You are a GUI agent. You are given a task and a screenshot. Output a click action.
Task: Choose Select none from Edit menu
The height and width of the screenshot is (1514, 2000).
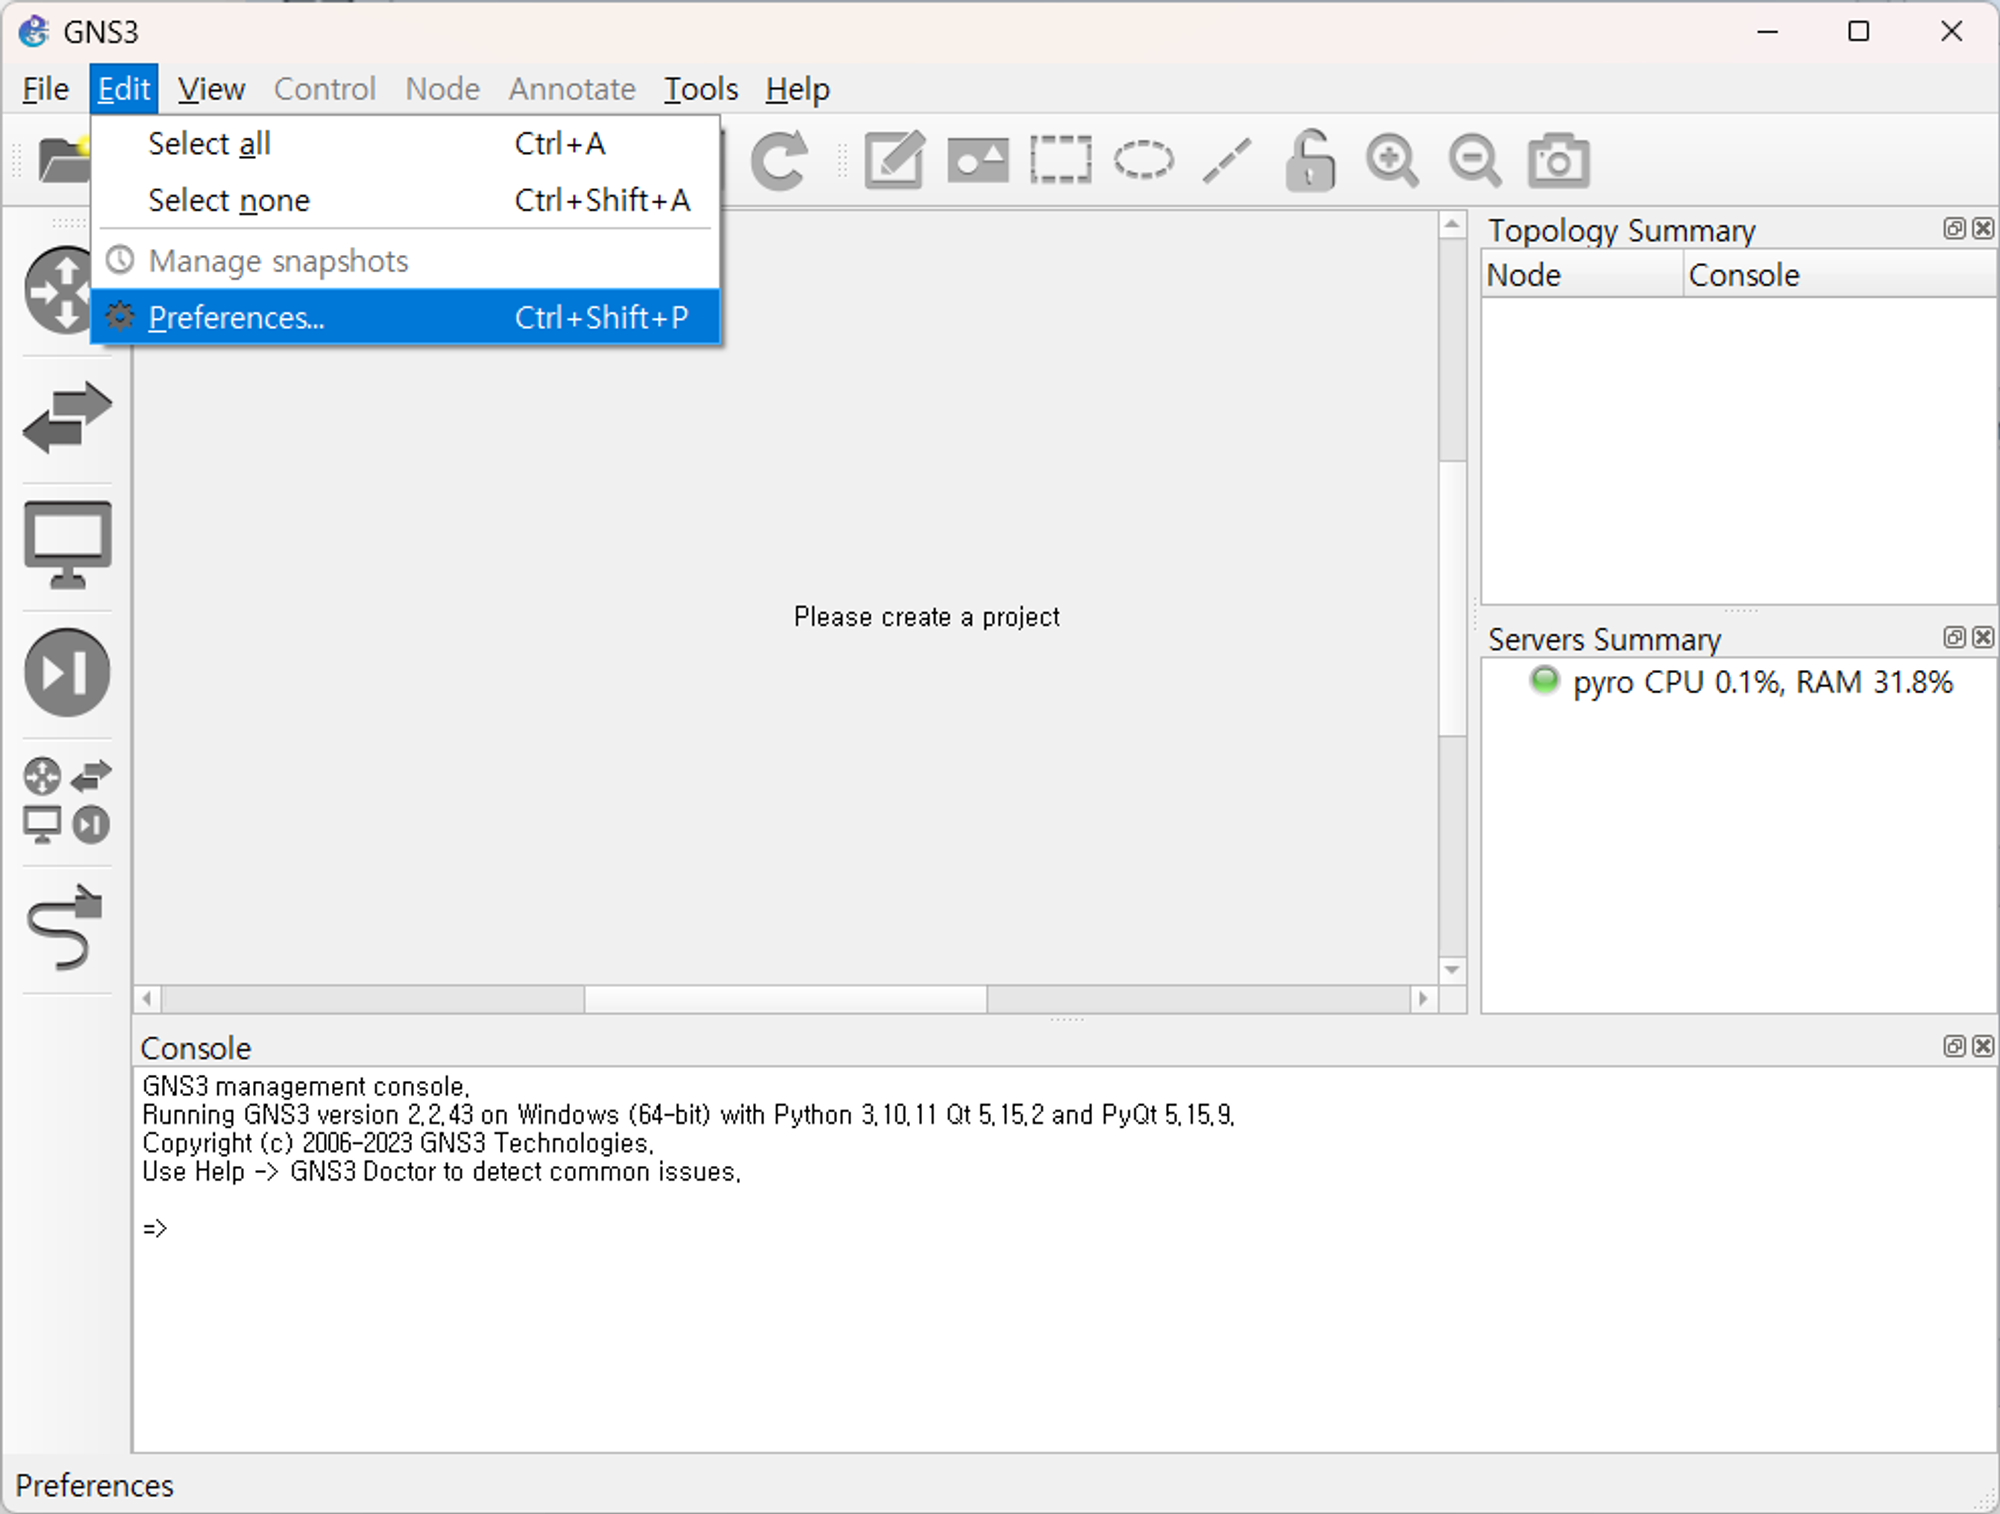click(x=405, y=200)
